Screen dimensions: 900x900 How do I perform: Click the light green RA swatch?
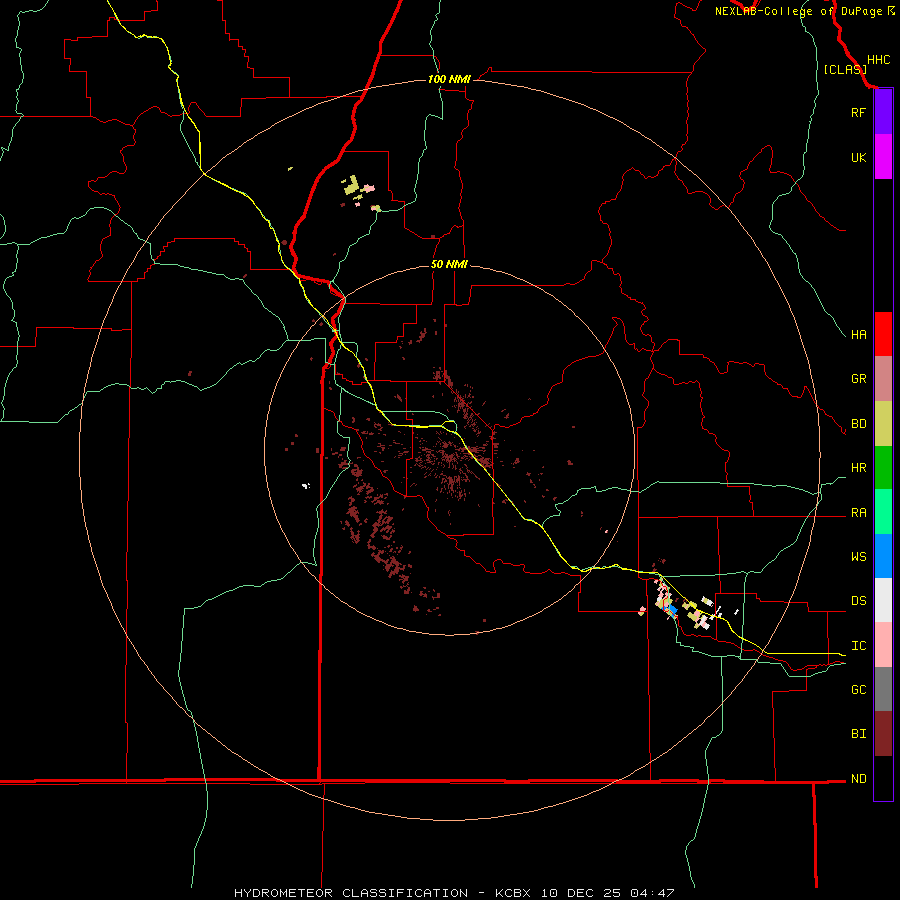click(x=883, y=512)
